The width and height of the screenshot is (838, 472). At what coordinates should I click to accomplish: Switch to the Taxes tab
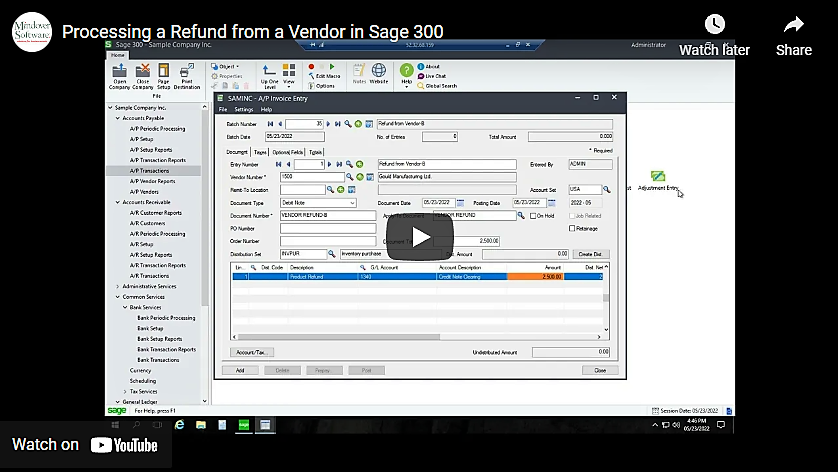260,152
